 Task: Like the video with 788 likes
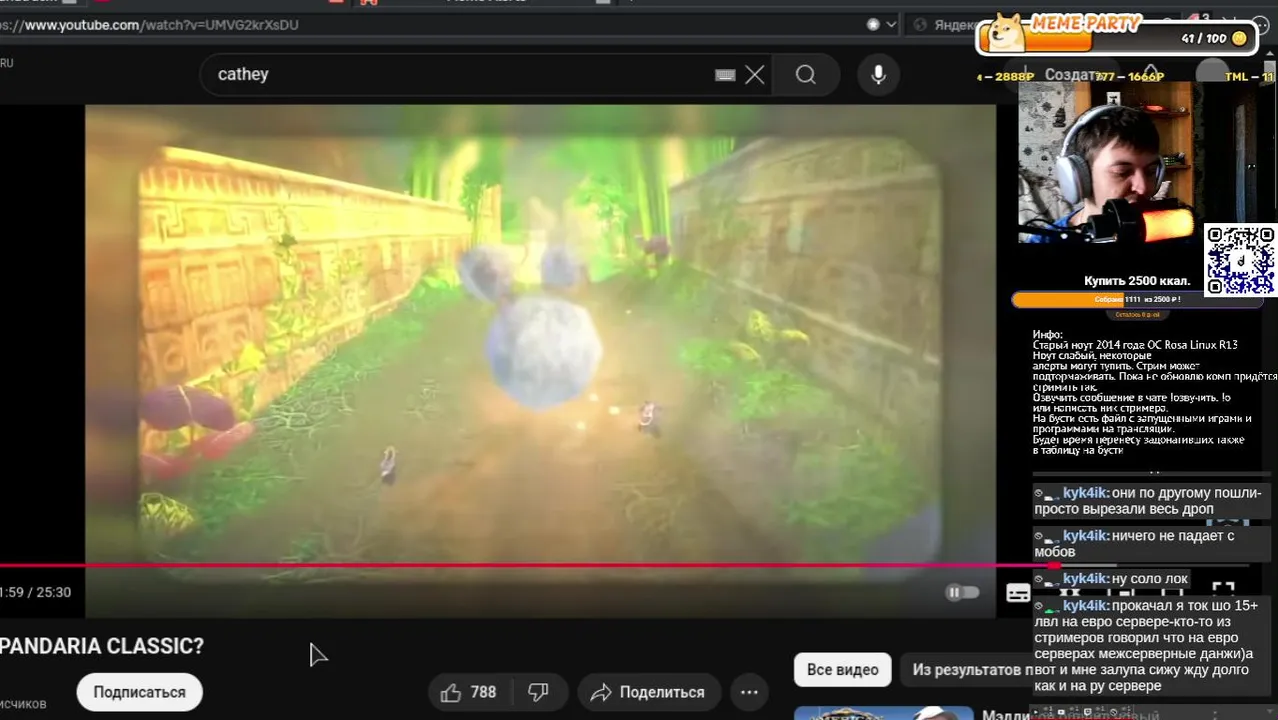[468, 692]
